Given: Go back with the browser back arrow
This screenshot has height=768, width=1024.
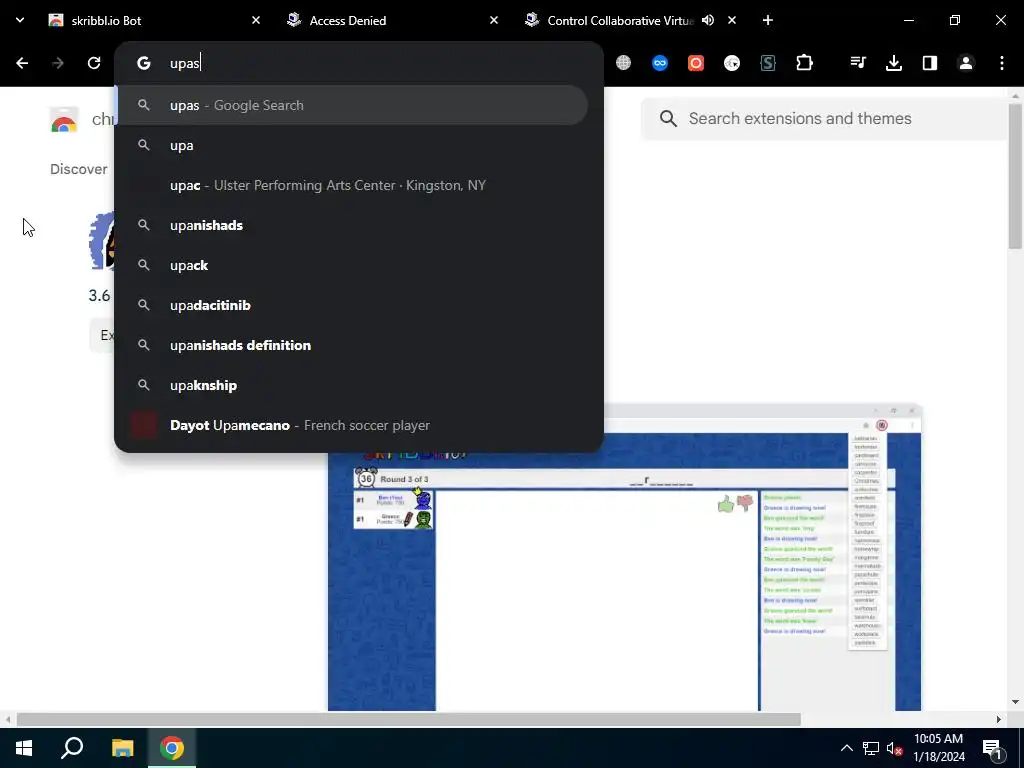Looking at the screenshot, I should (22, 63).
